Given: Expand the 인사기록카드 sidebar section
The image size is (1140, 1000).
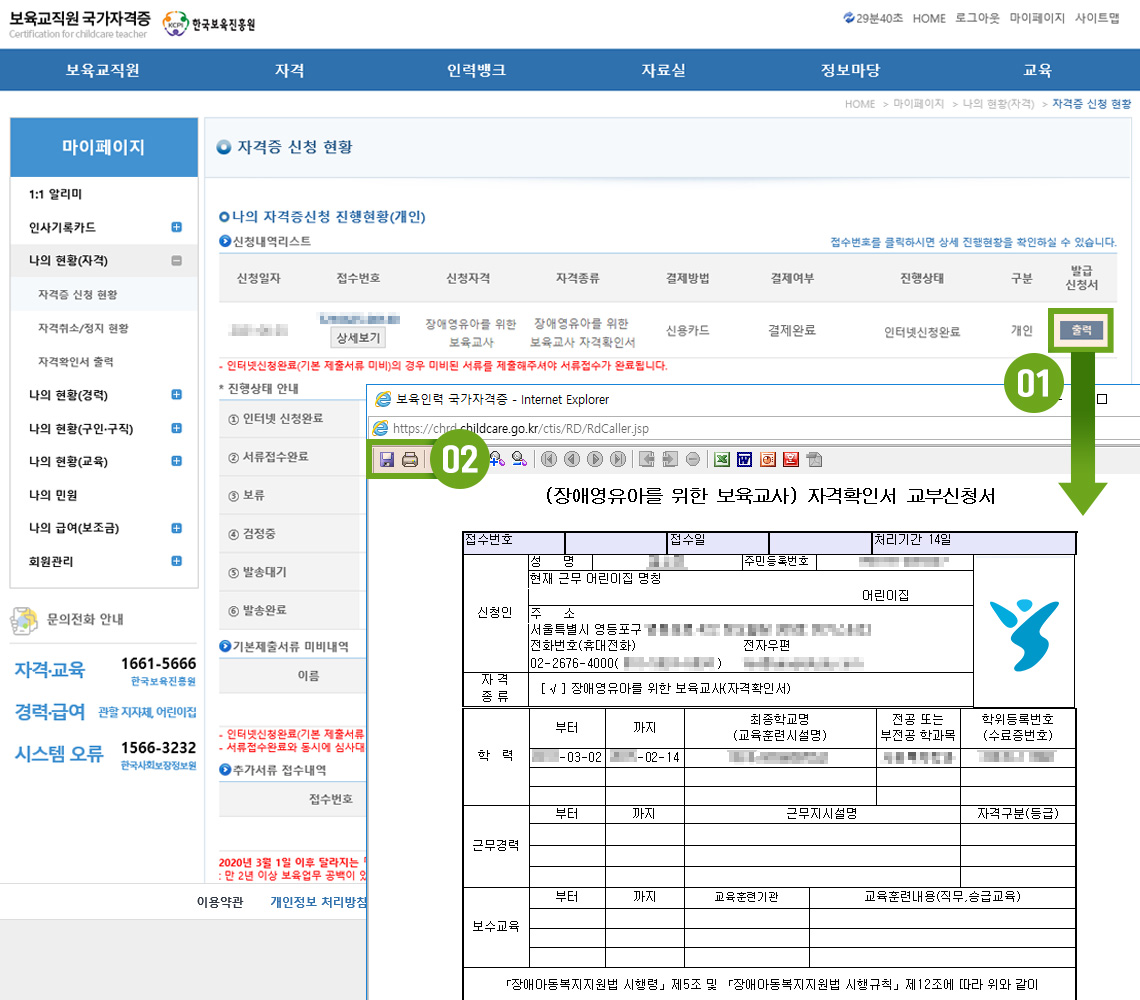Looking at the screenshot, I should [x=177, y=227].
